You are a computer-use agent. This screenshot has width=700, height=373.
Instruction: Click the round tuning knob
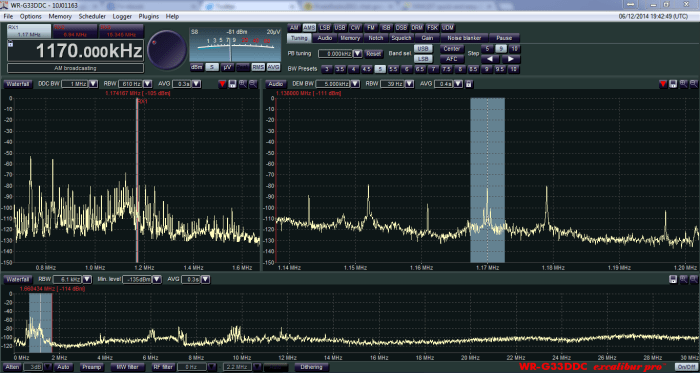pyautogui.click(x=167, y=50)
